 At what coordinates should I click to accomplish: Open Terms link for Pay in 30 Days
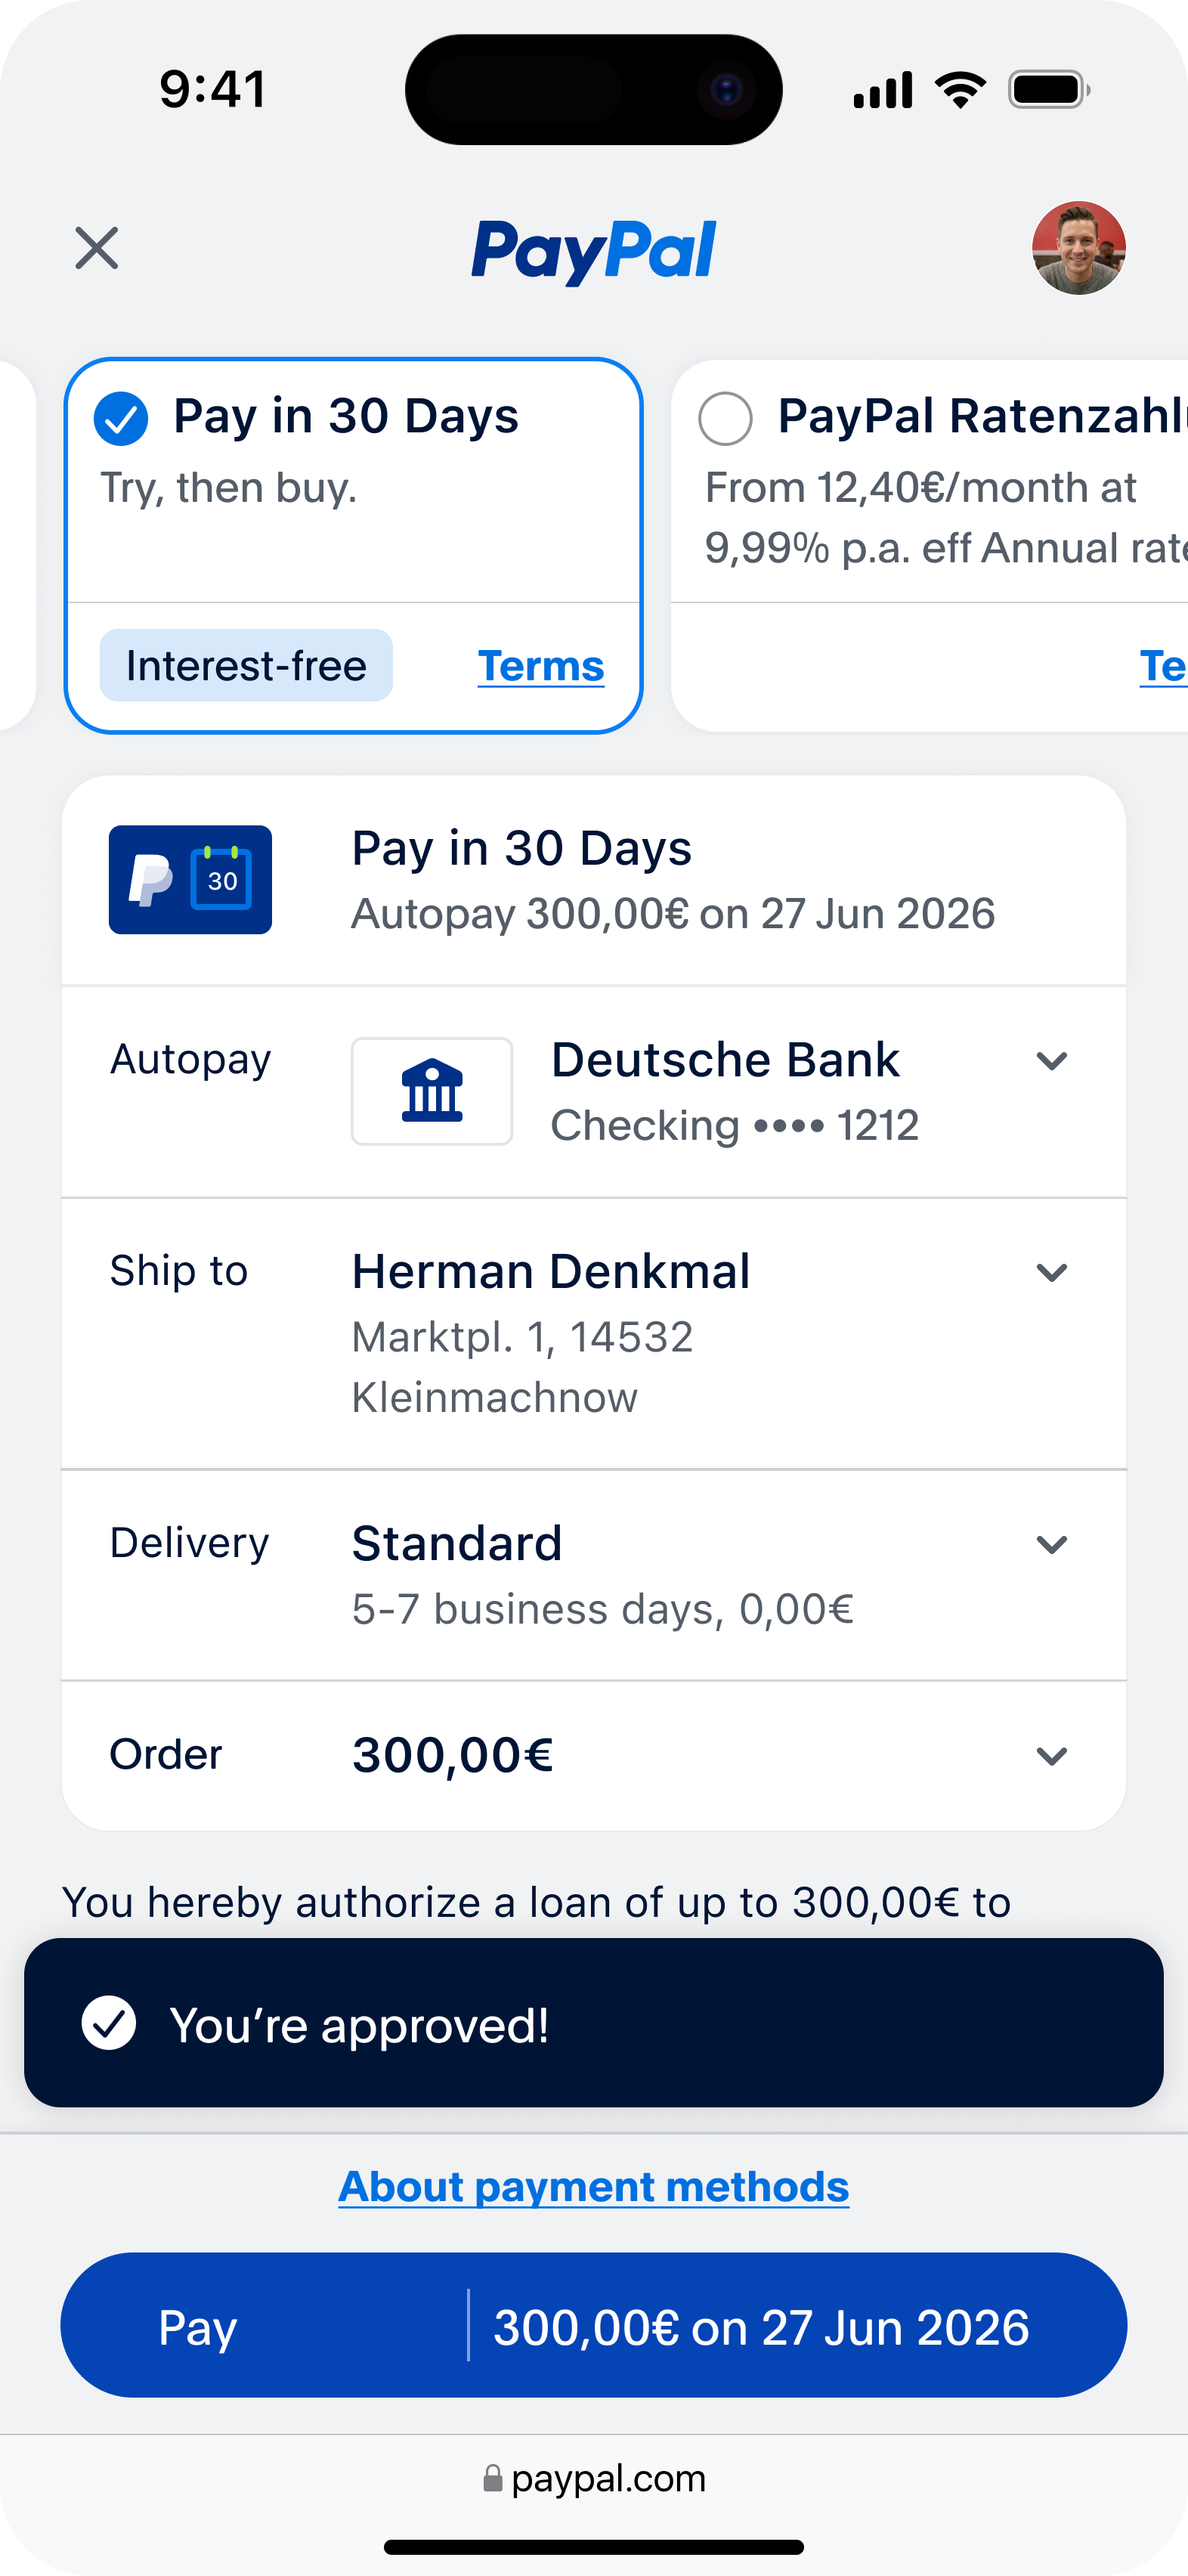[x=541, y=666]
